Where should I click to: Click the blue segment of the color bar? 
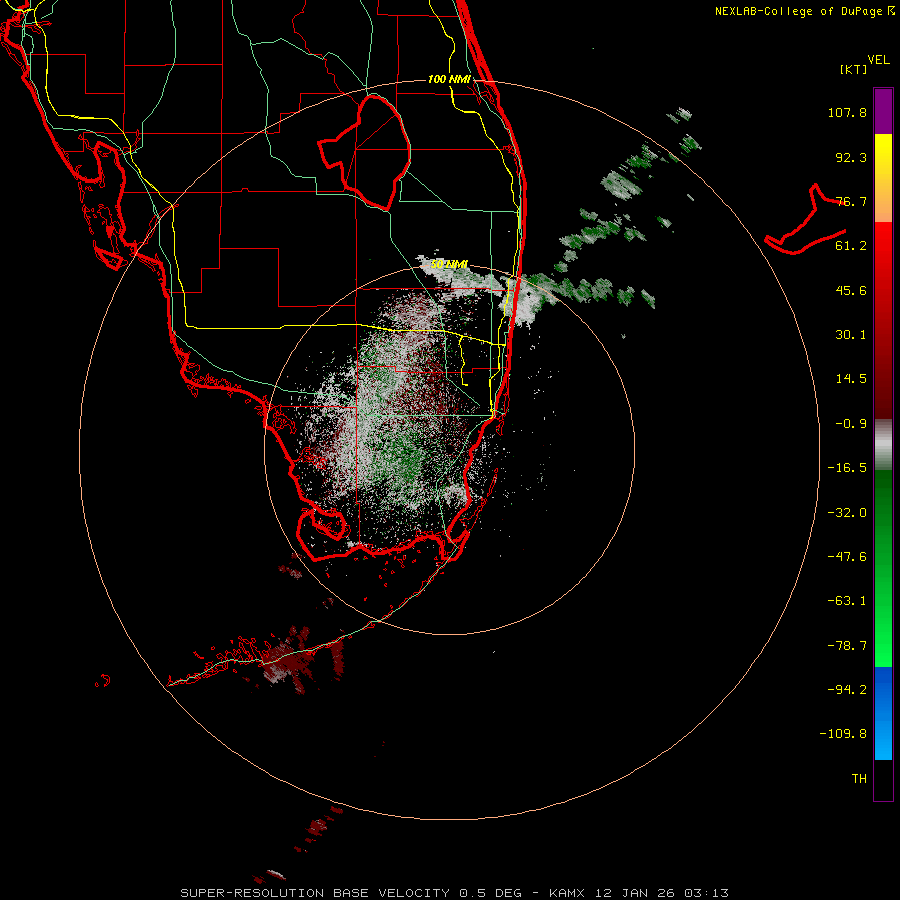pyautogui.click(x=883, y=713)
